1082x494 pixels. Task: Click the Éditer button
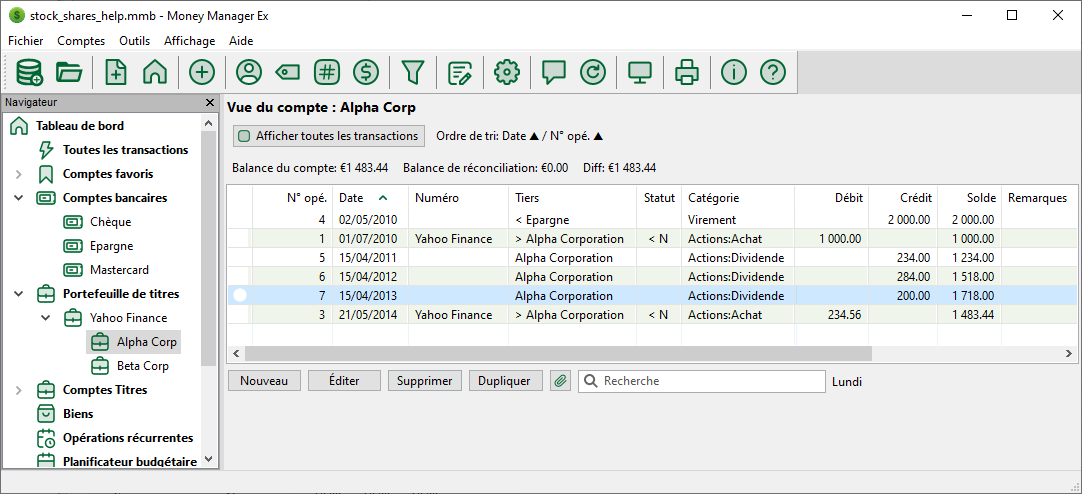click(344, 380)
